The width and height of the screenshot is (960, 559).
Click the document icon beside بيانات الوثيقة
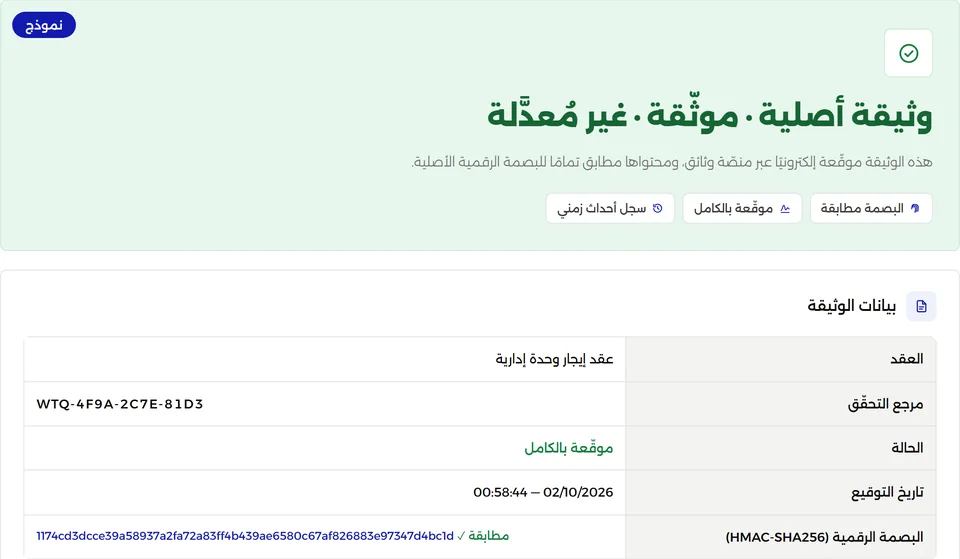pyautogui.click(x=921, y=306)
